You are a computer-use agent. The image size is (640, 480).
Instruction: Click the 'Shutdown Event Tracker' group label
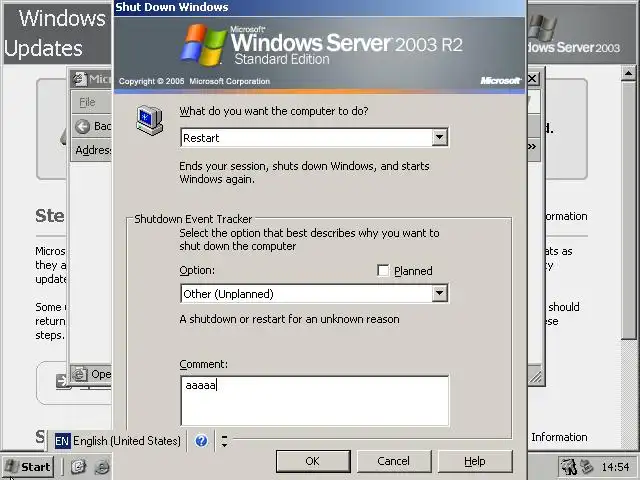[193, 219]
